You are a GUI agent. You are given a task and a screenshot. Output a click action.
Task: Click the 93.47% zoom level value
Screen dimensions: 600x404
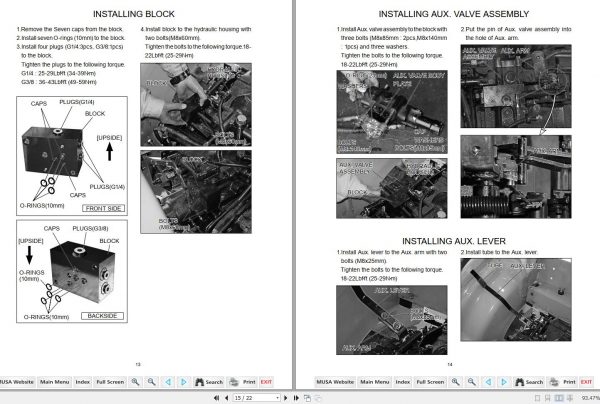(590, 398)
